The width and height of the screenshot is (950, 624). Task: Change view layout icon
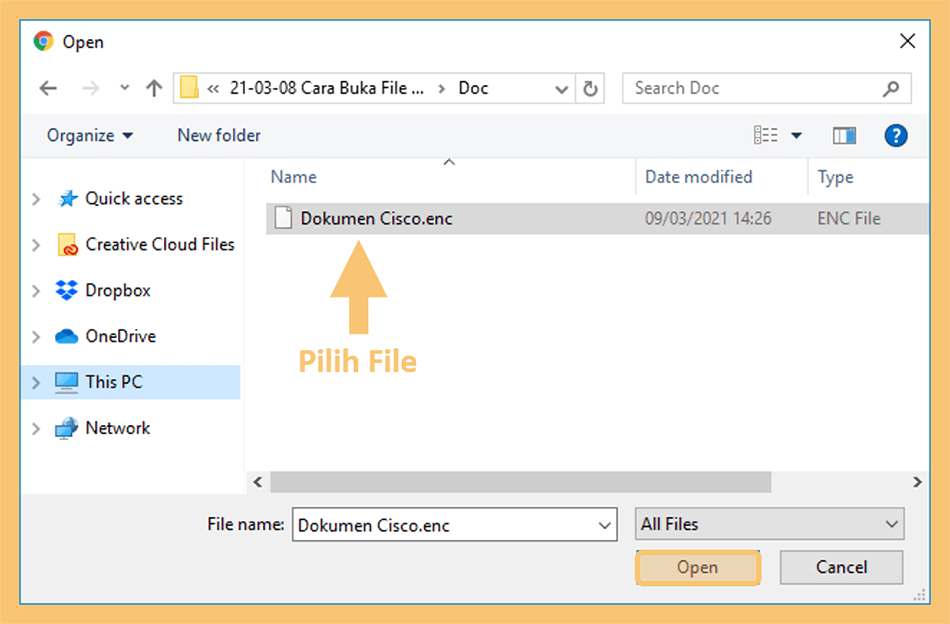tap(765, 135)
